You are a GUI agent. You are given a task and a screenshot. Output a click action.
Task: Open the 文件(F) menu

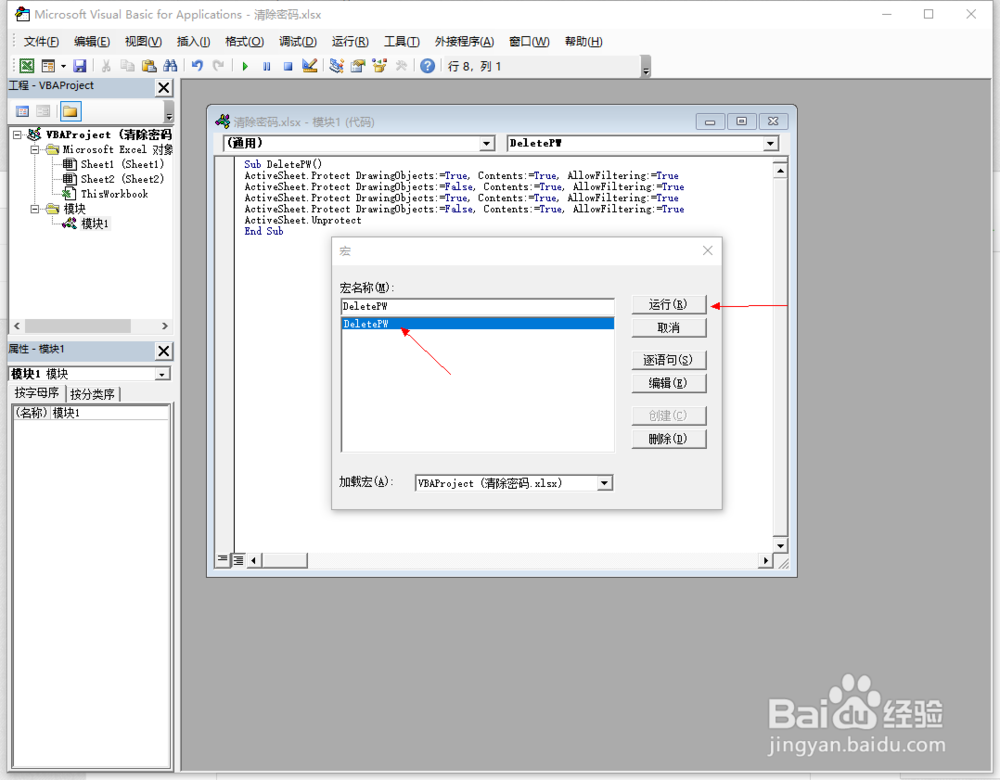(41, 41)
